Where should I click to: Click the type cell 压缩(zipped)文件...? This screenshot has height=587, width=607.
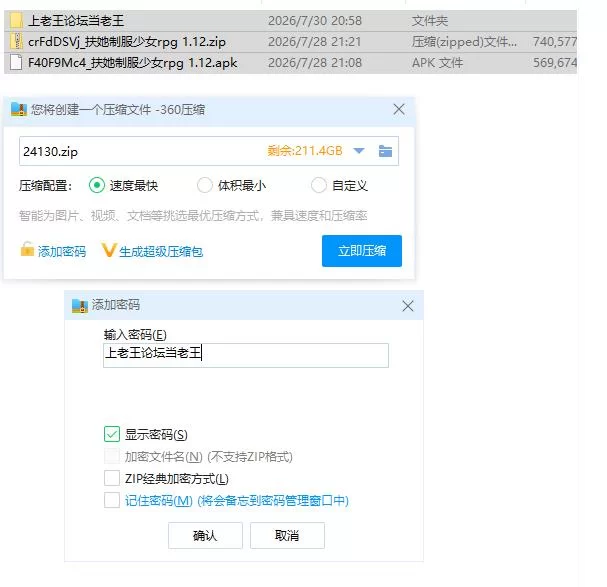coord(464,41)
